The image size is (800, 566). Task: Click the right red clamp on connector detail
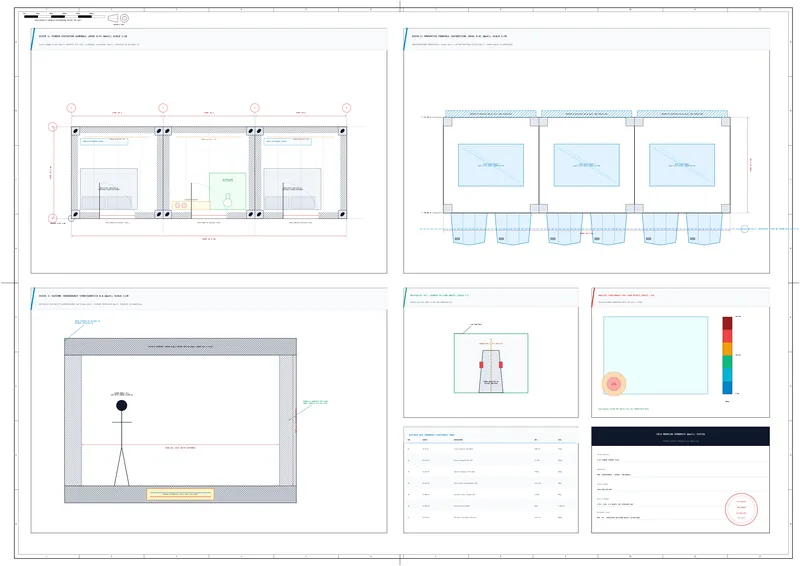point(501,364)
